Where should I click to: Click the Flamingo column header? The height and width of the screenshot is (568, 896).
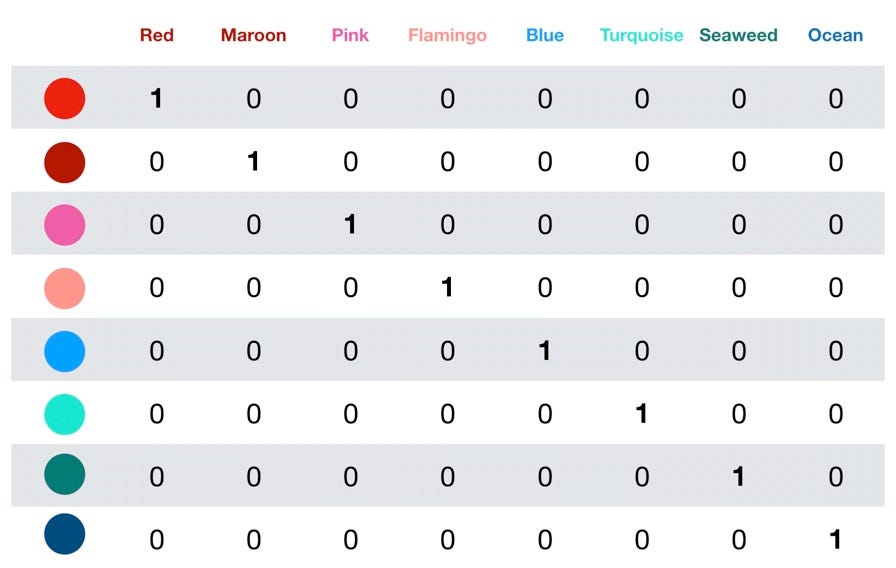[x=447, y=35]
